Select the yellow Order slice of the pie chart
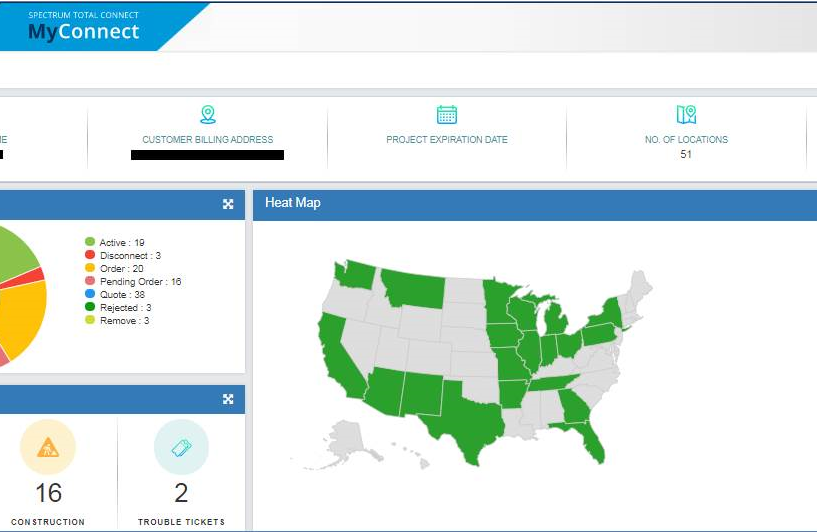The height and width of the screenshot is (532, 817). (x=22, y=320)
